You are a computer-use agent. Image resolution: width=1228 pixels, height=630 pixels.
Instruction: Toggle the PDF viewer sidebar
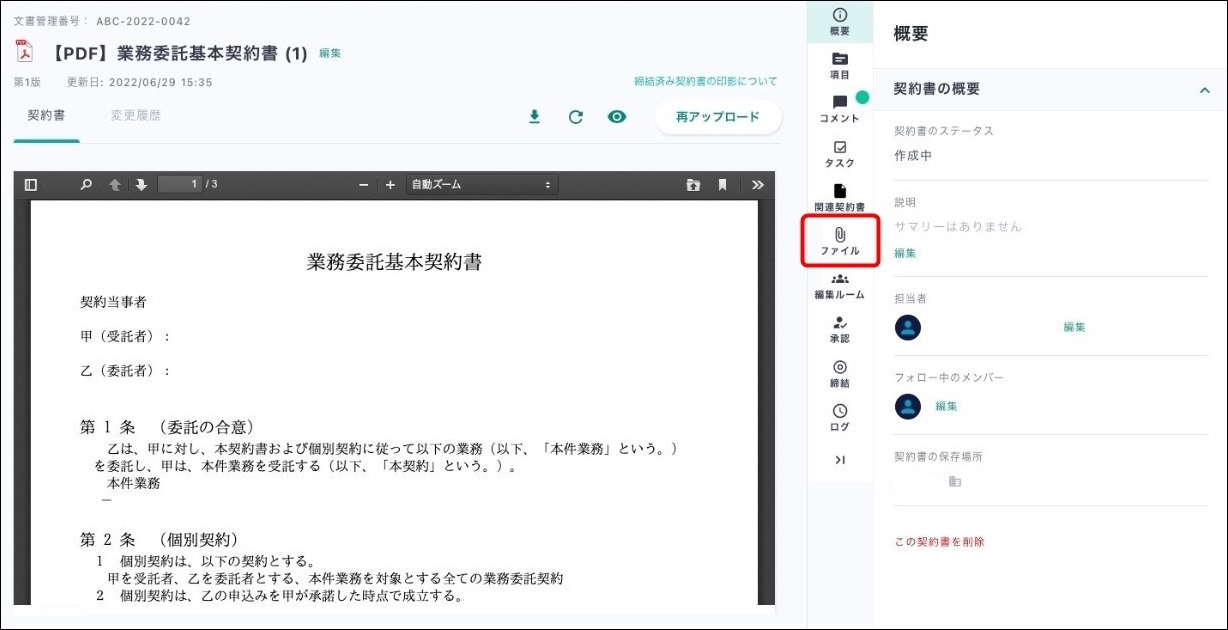point(31,185)
